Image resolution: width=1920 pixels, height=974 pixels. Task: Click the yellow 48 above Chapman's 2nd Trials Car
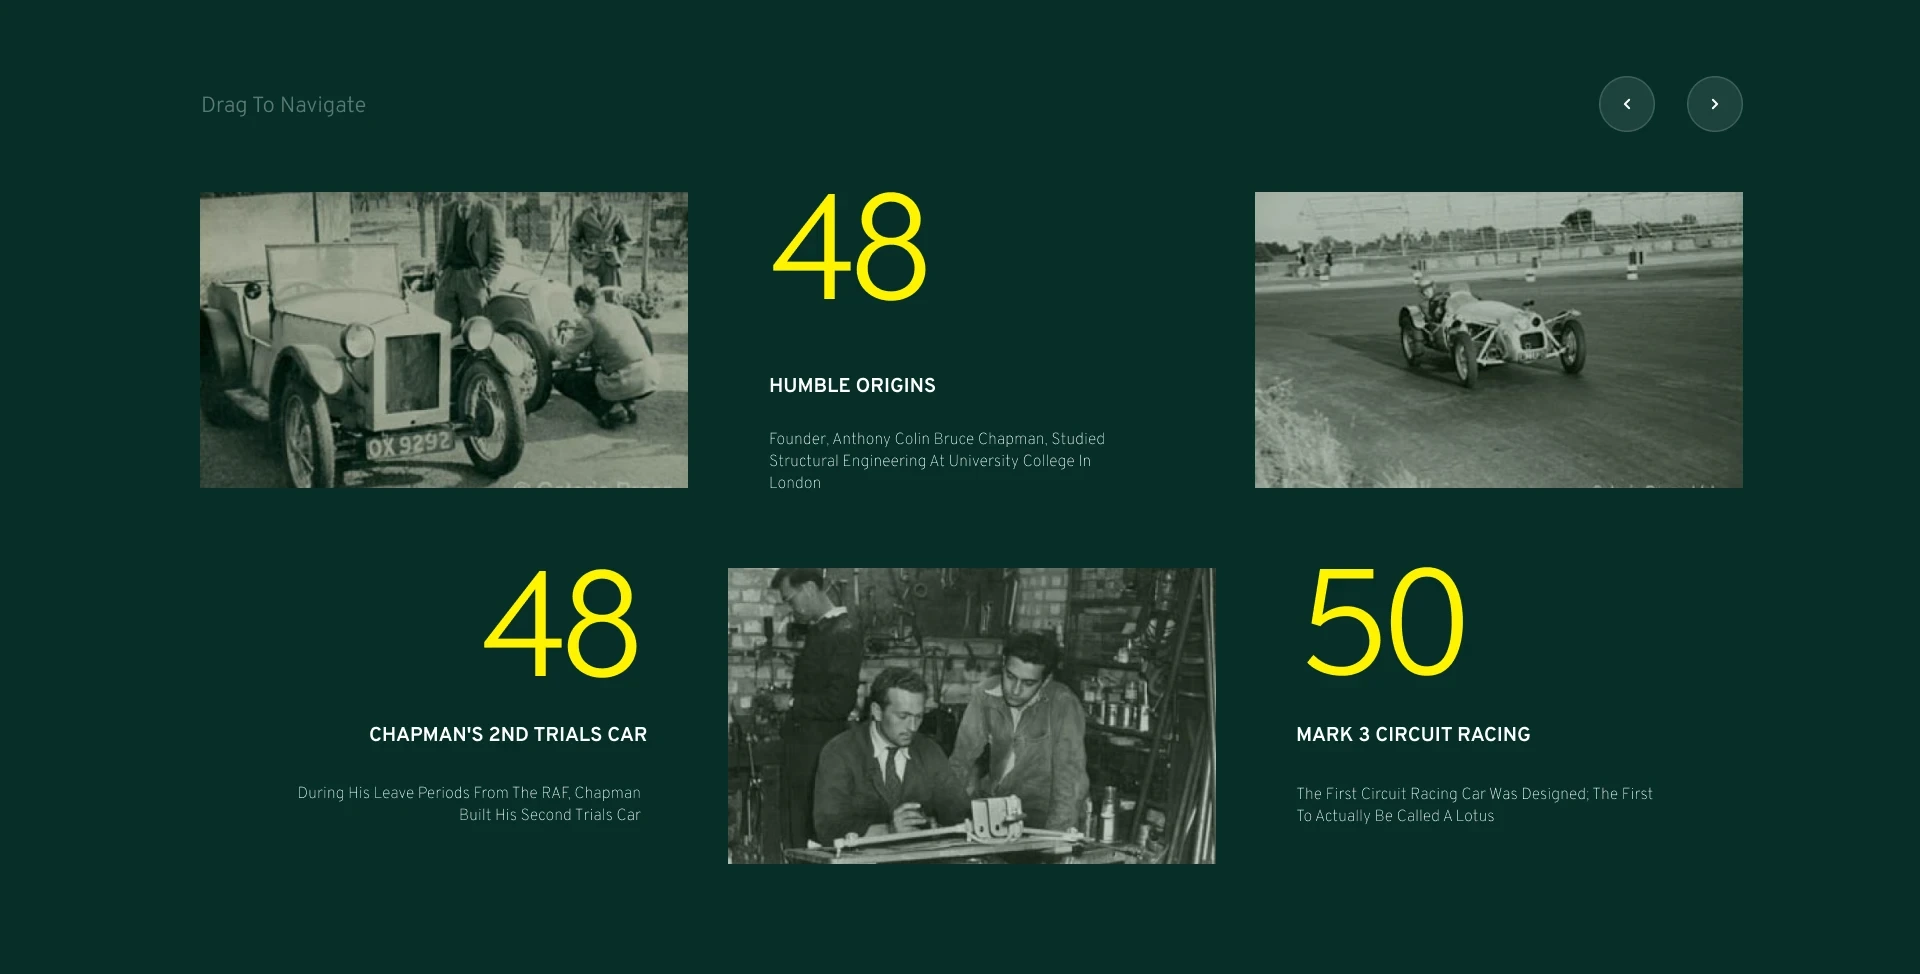pyautogui.click(x=560, y=622)
